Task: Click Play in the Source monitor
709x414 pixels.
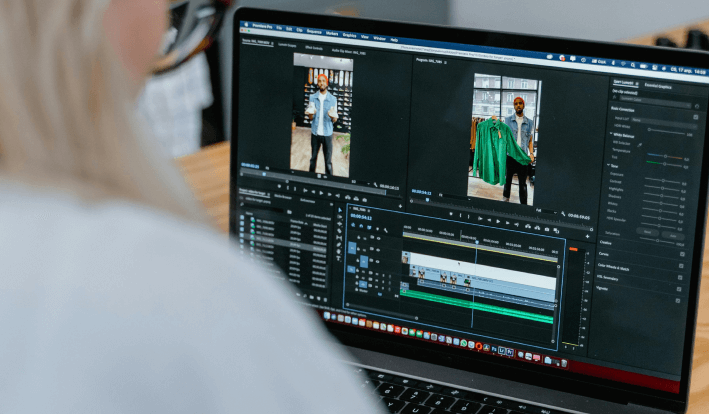Action: (x=321, y=193)
